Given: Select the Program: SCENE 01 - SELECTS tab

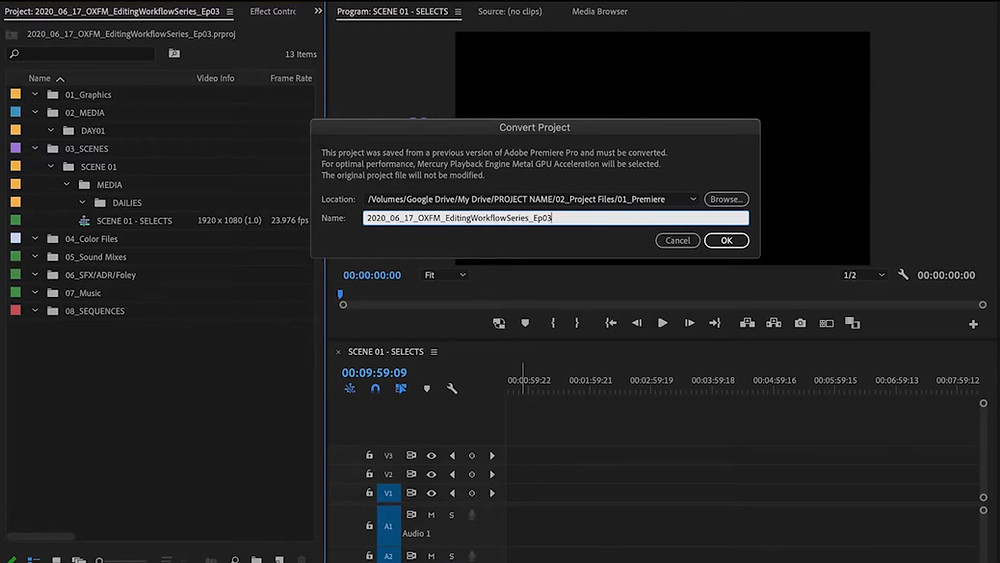Looking at the screenshot, I should [392, 11].
